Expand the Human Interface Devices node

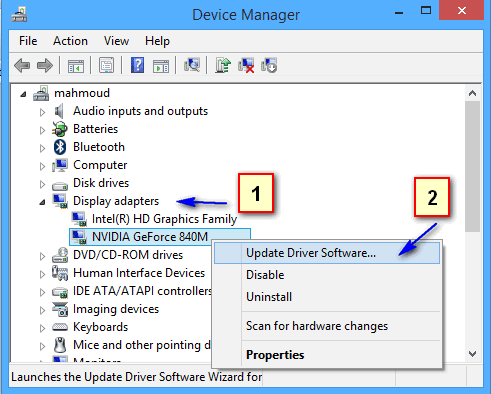coord(42,274)
